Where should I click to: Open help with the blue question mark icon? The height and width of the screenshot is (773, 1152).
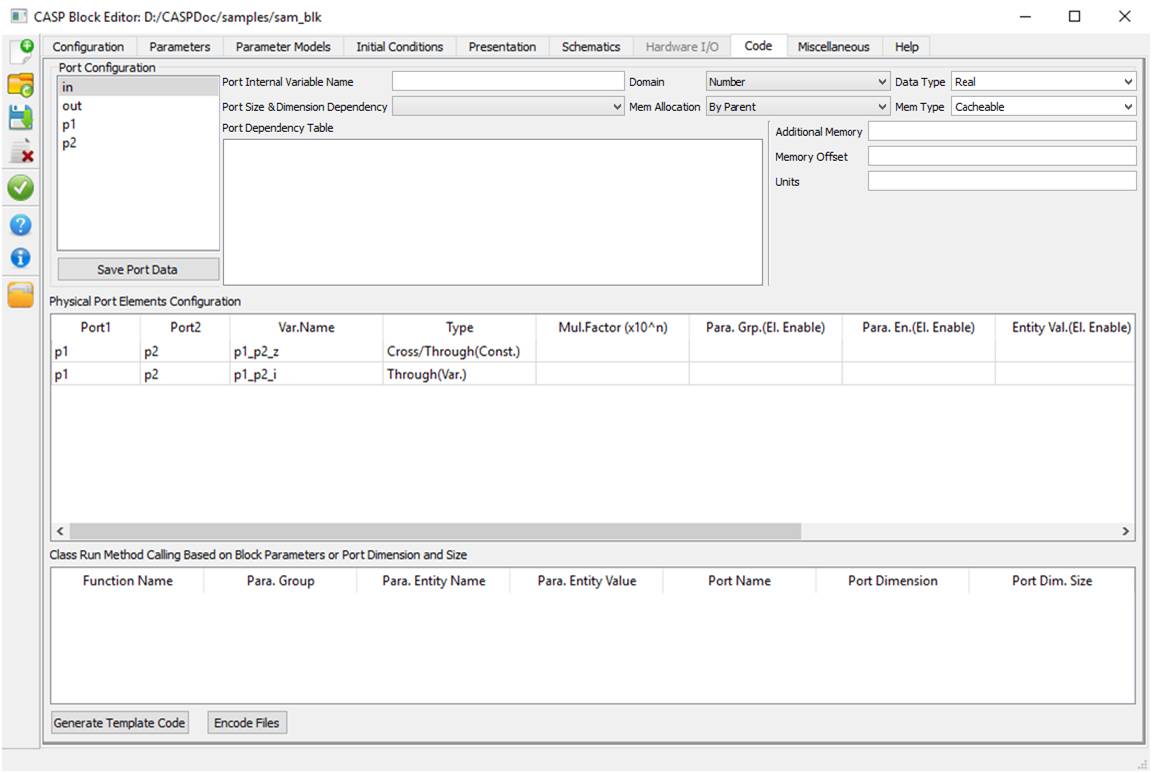click(20, 225)
